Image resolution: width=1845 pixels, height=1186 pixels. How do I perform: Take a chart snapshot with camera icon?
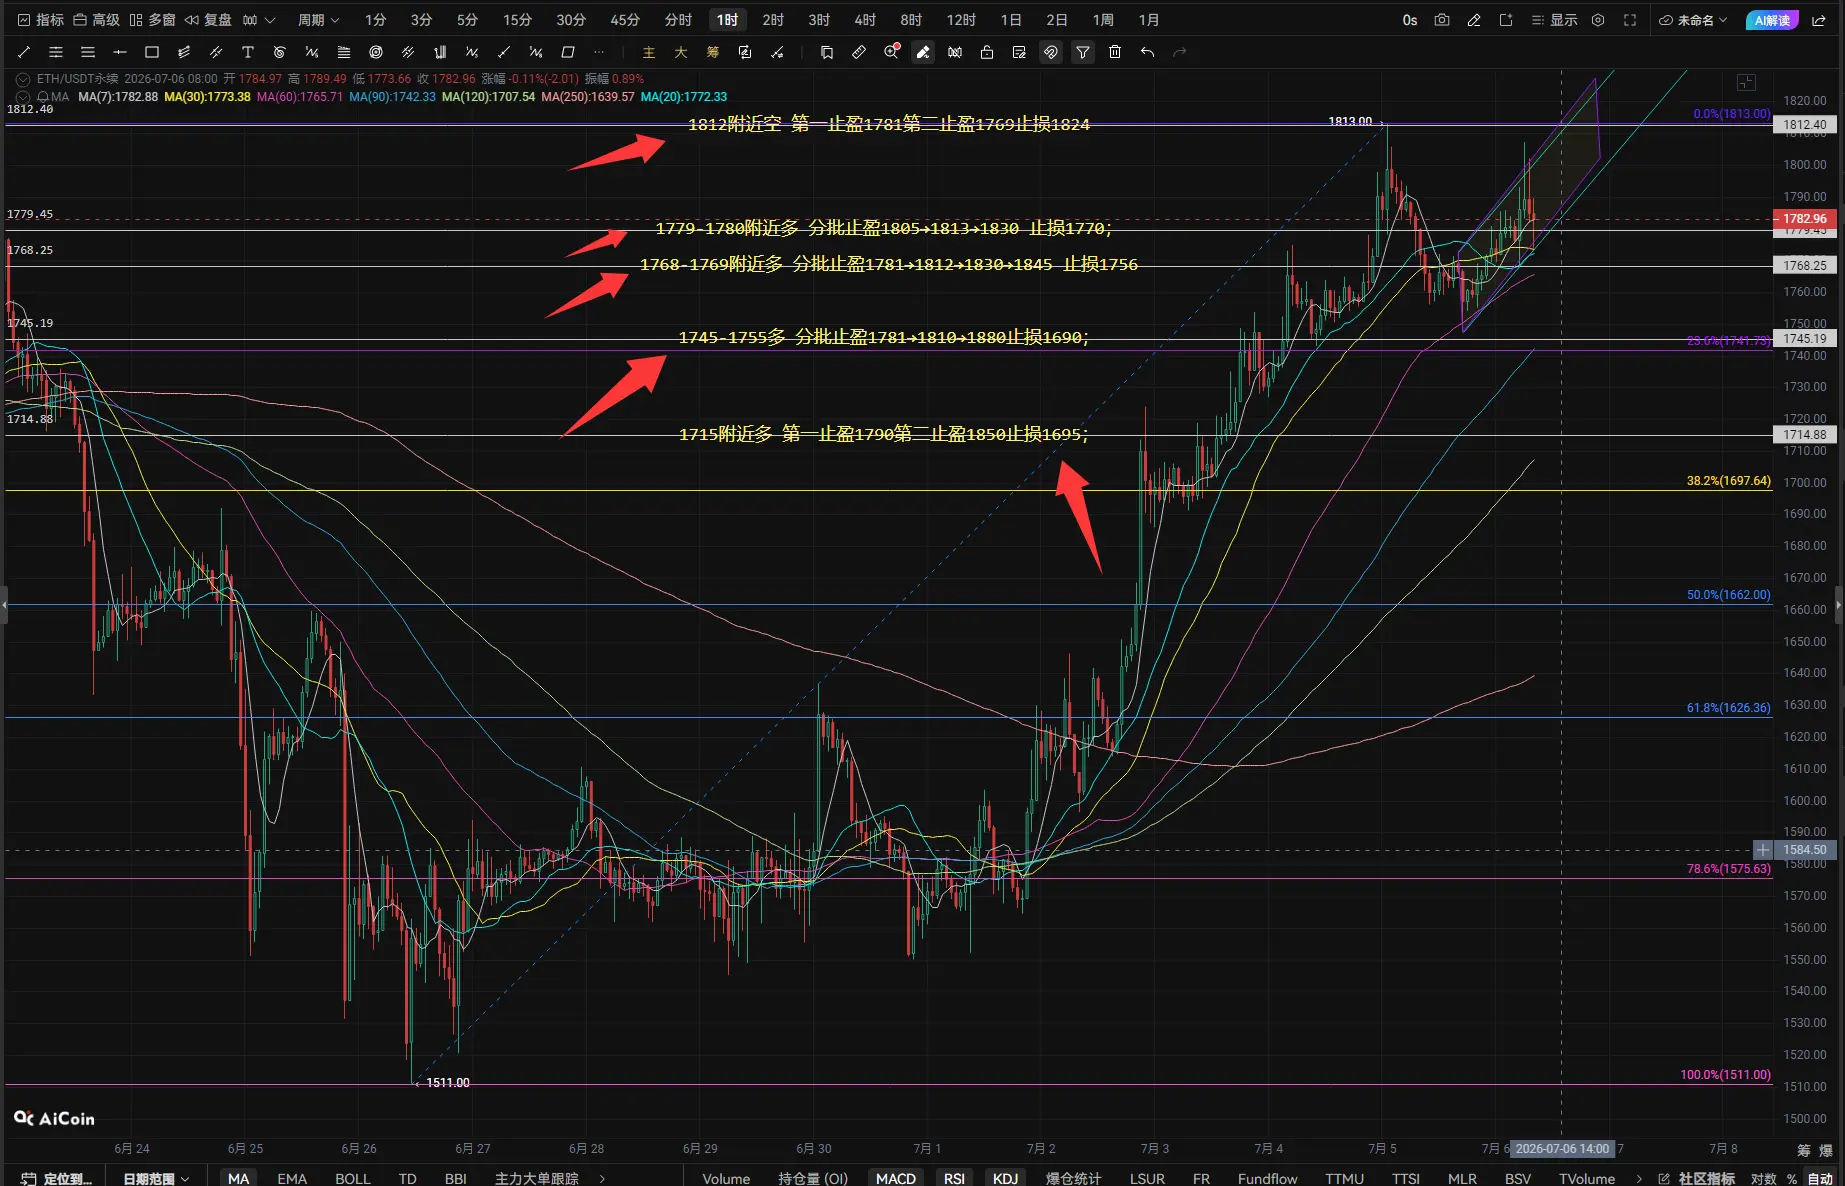coord(1442,20)
